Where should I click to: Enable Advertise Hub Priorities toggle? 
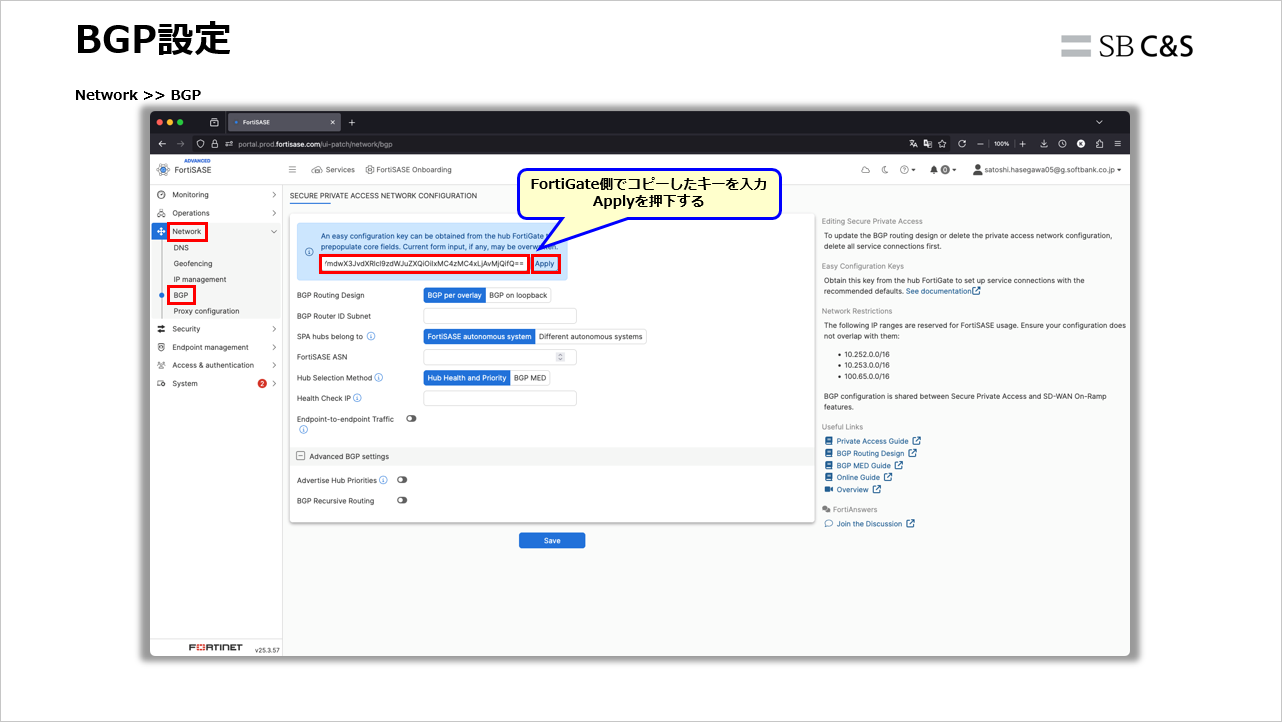[402, 480]
